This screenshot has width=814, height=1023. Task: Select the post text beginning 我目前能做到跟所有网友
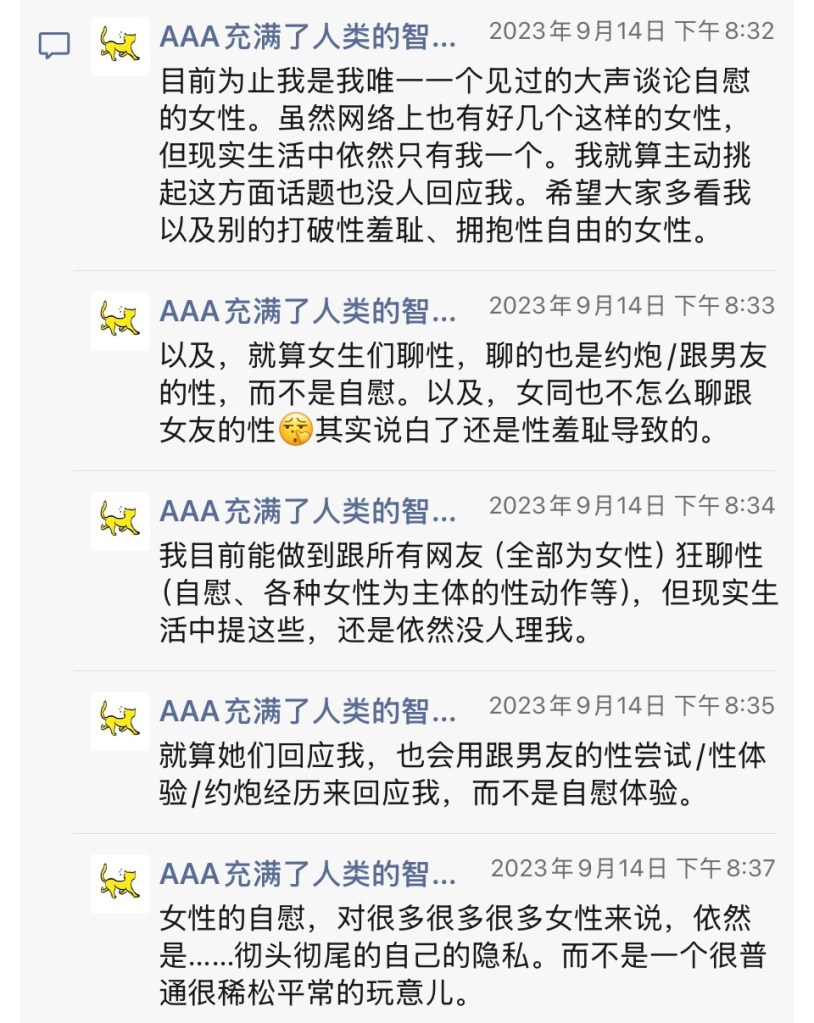click(x=468, y=593)
